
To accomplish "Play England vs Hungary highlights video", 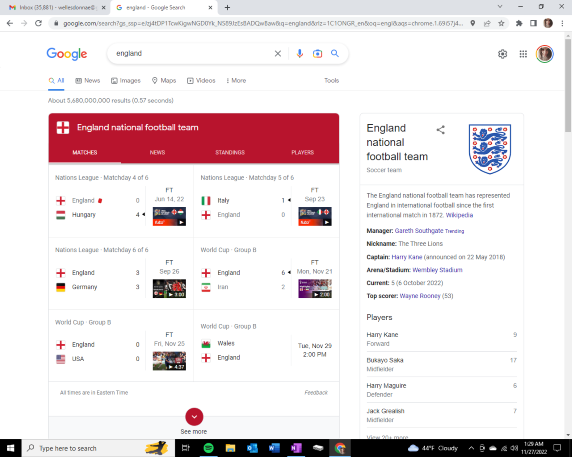I will [169, 216].
